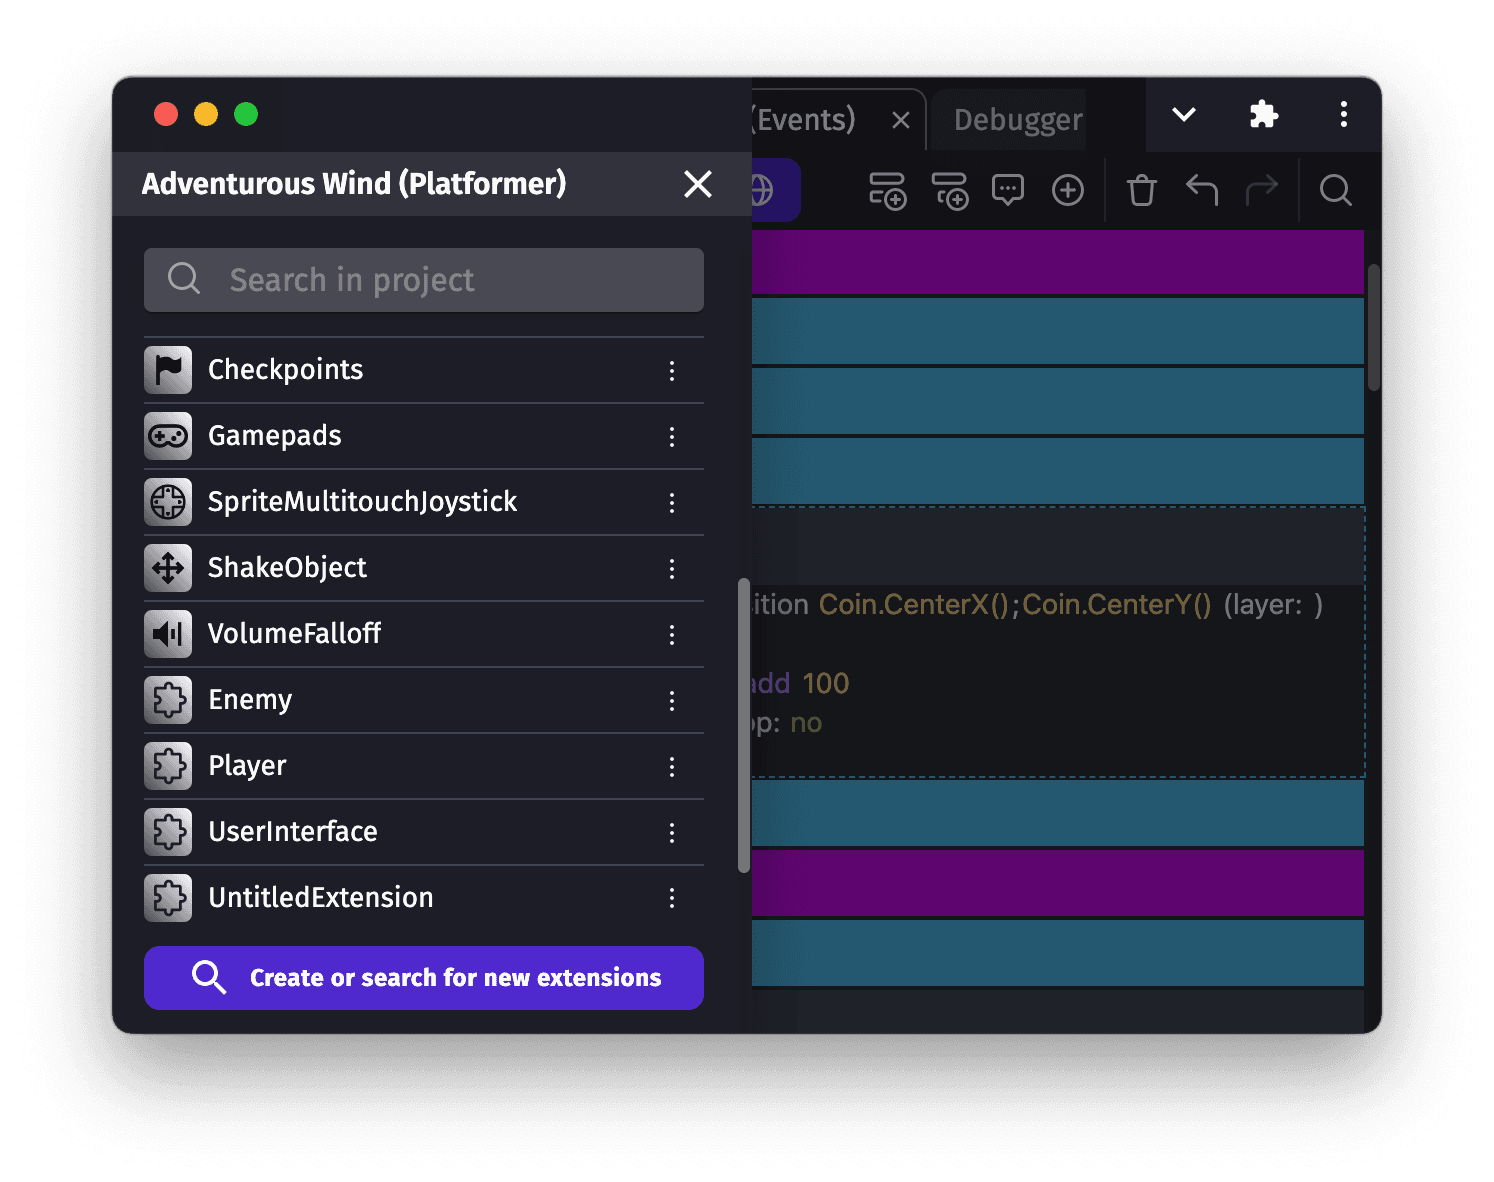Switch to the Debugger tab
The width and height of the screenshot is (1494, 1182).
tap(1017, 120)
